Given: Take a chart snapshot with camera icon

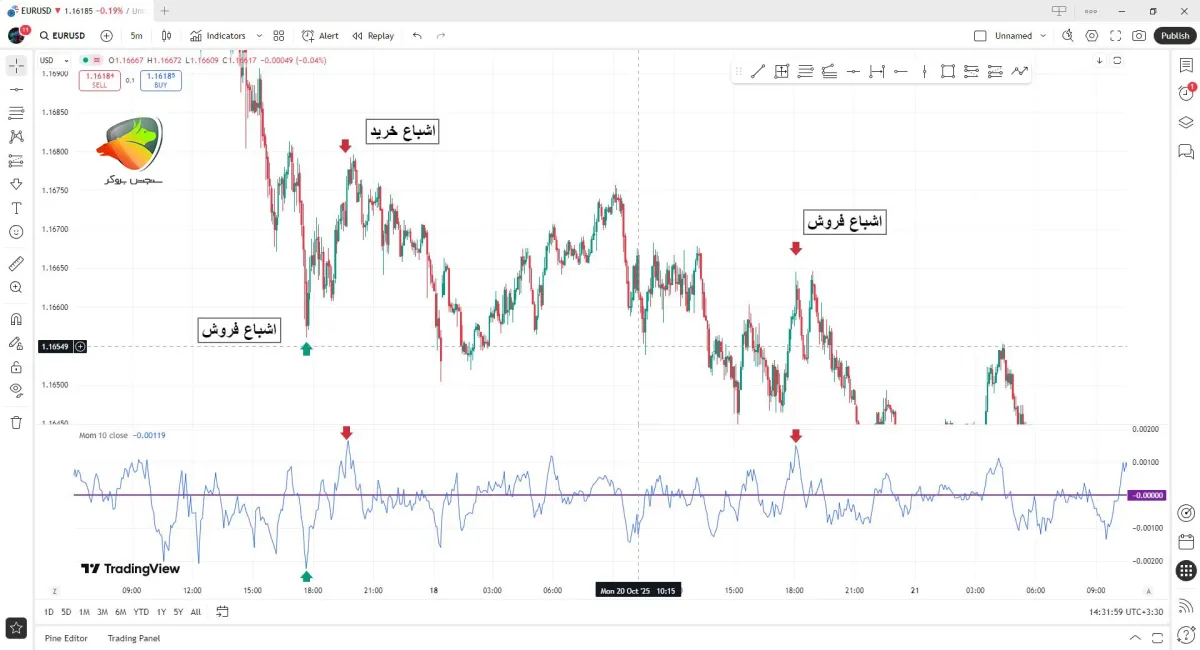Looking at the screenshot, I should pyautogui.click(x=1139, y=36).
